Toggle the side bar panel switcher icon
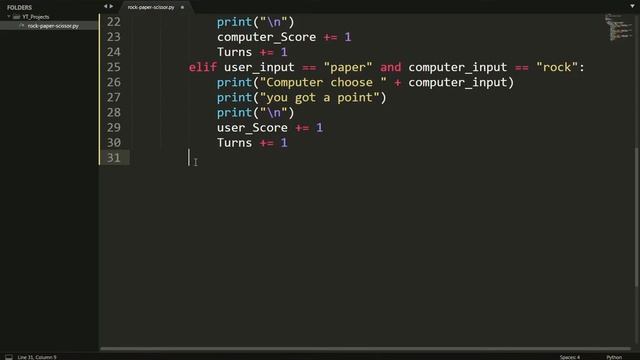 (9, 357)
